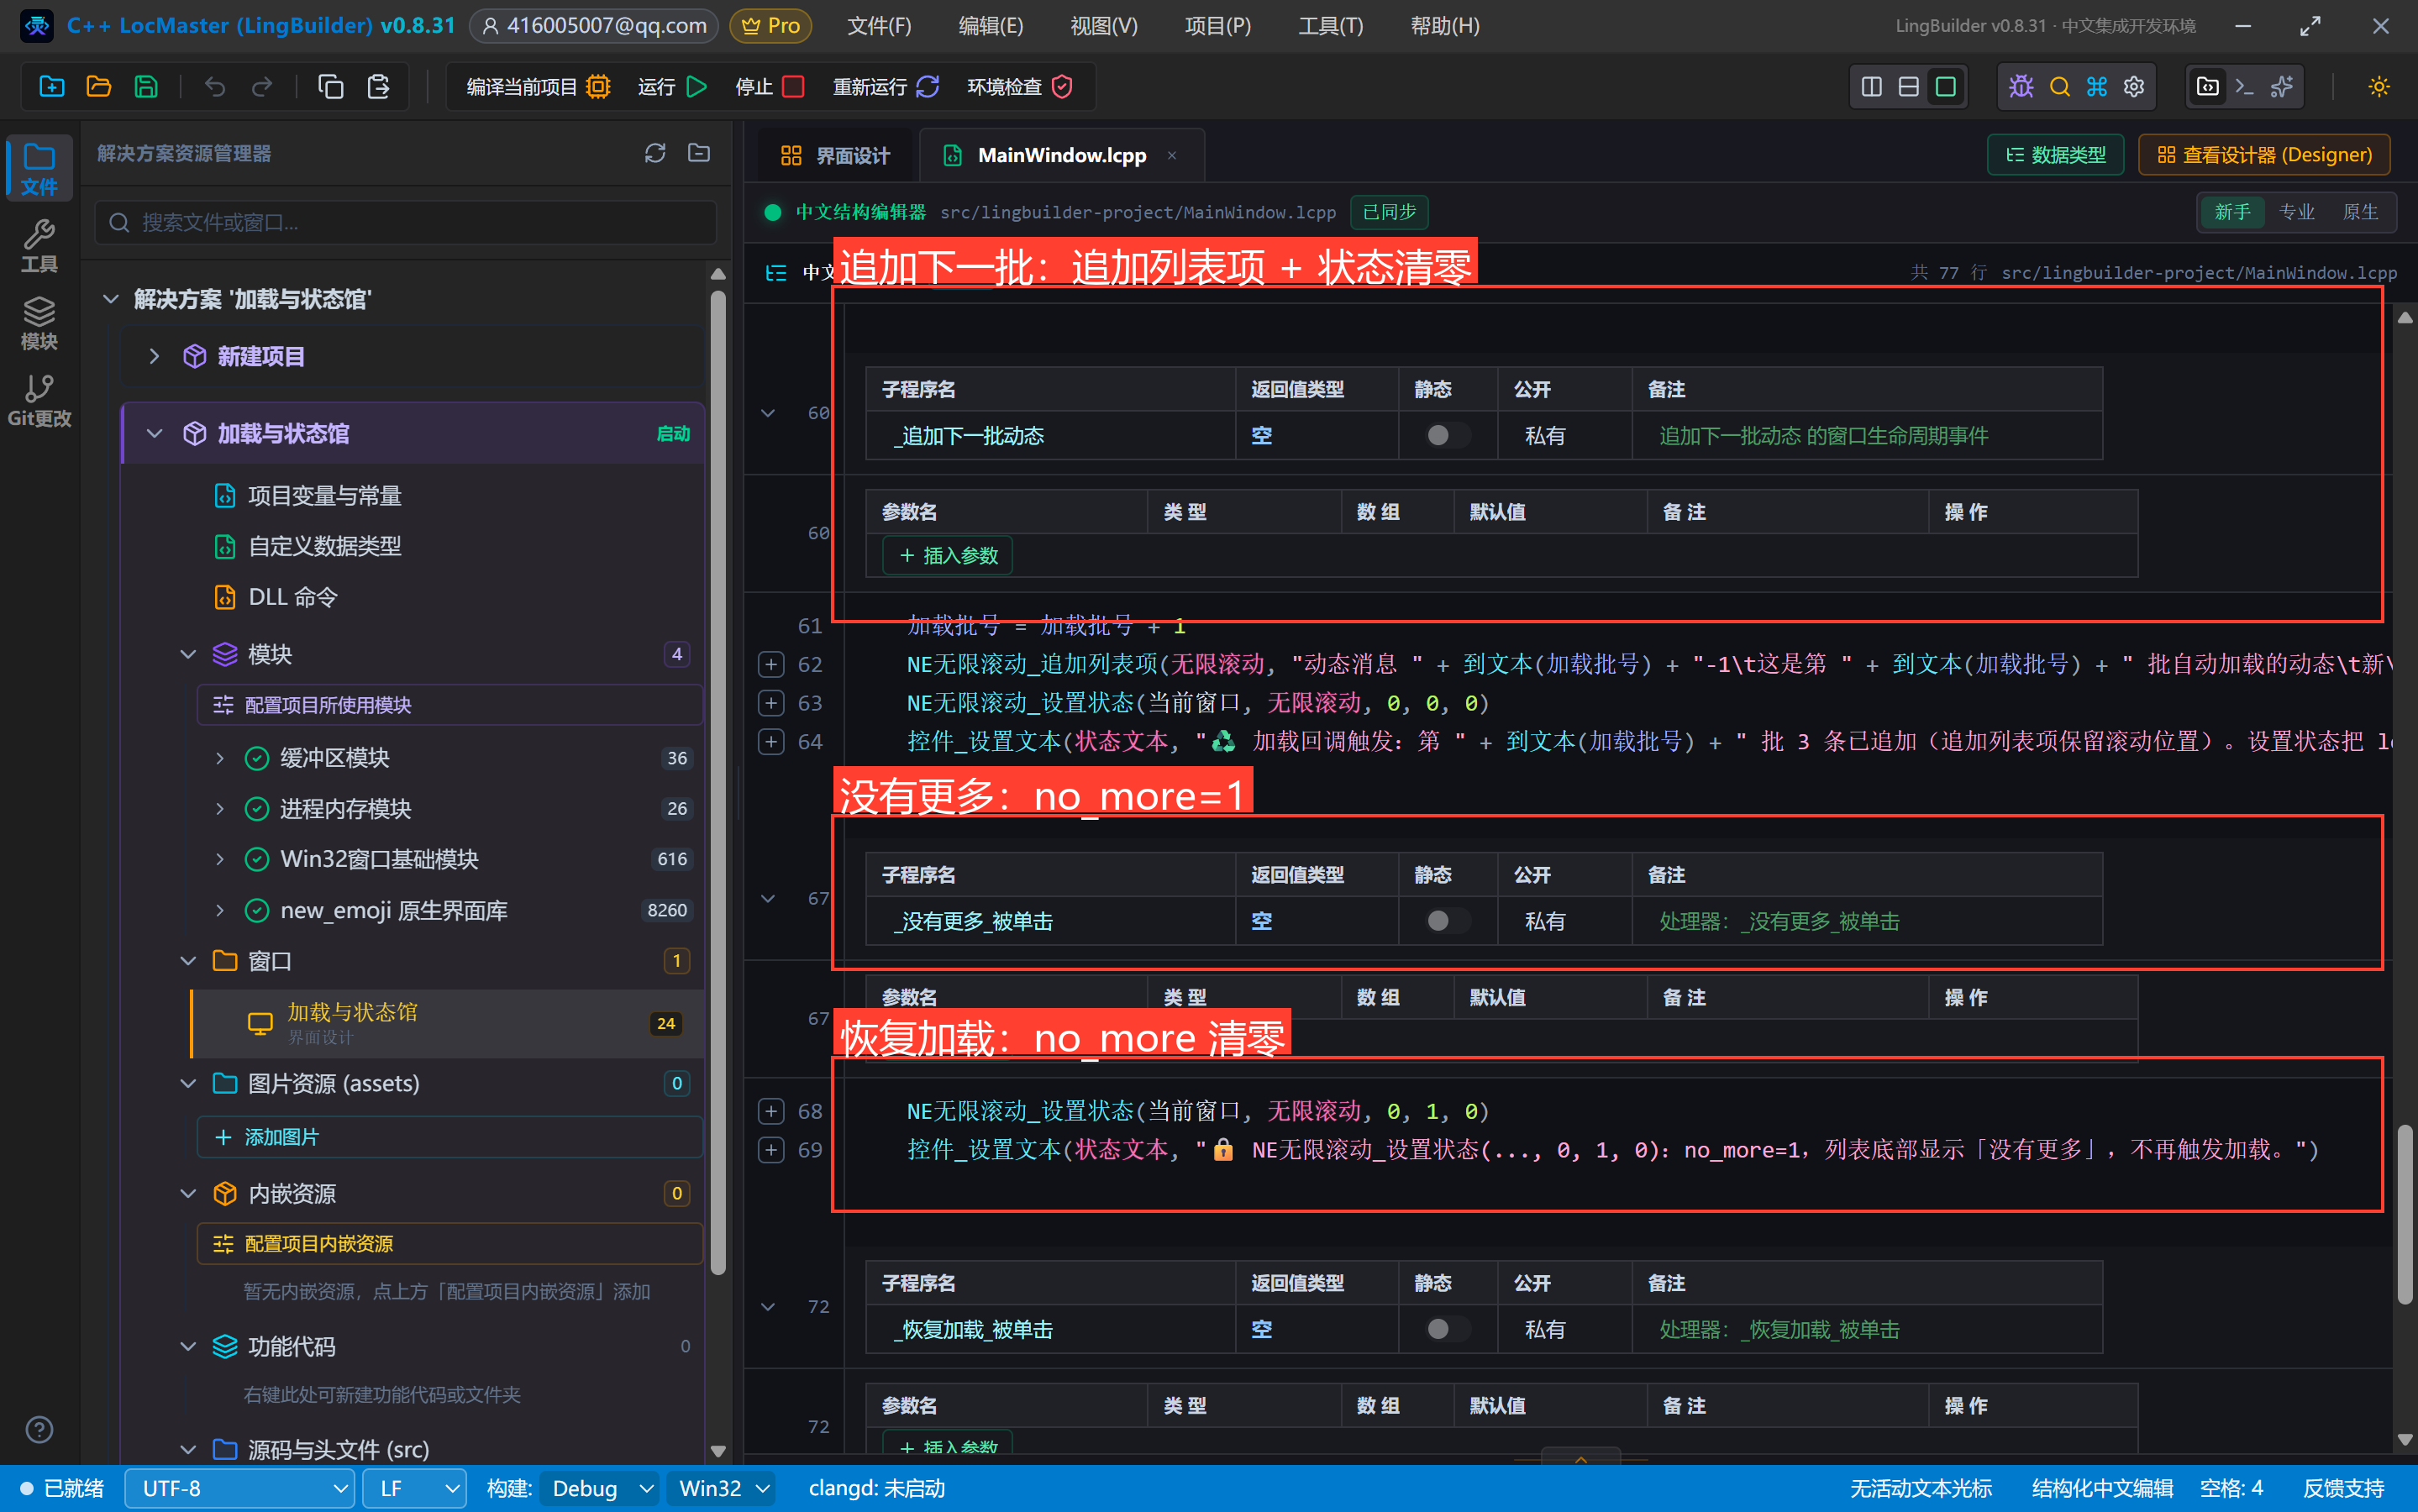Open the settings gear in the toolbar
The width and height of the screenshot is (2418, 1512).
click(2134, 87)
